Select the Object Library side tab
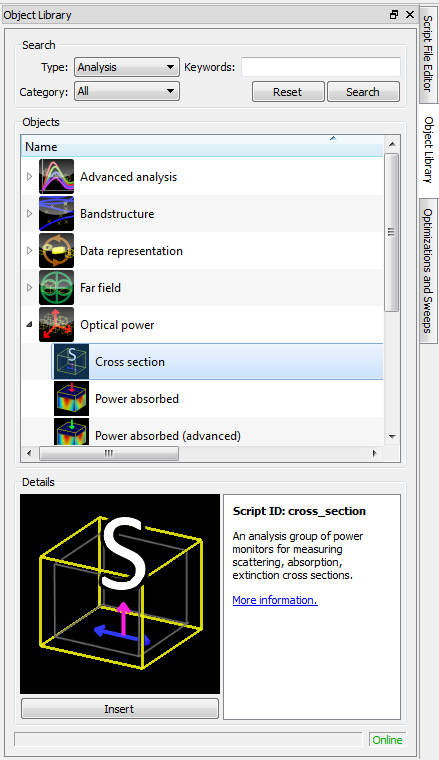439x760 pixels. (427, 150)
